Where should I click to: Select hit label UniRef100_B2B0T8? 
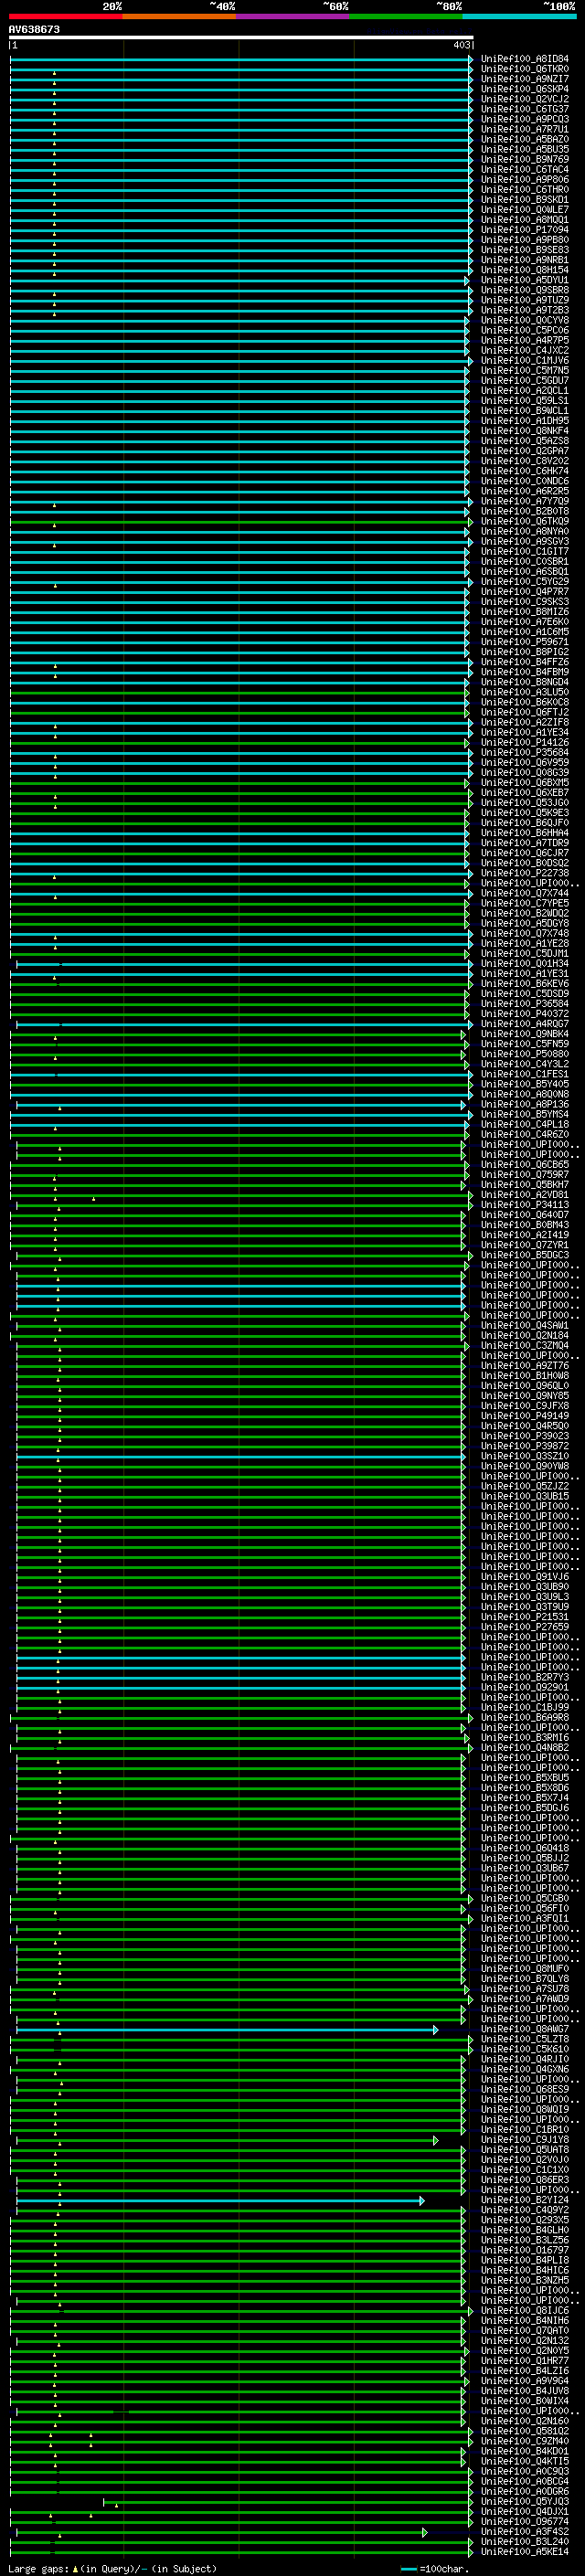click(x=525, y=512)
